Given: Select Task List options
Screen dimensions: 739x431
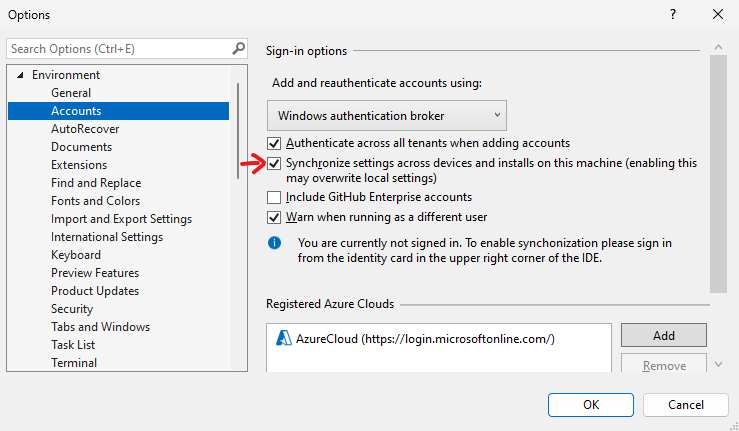Looking at the screenshot, I should pyautogui.click(x=73, y=345).
